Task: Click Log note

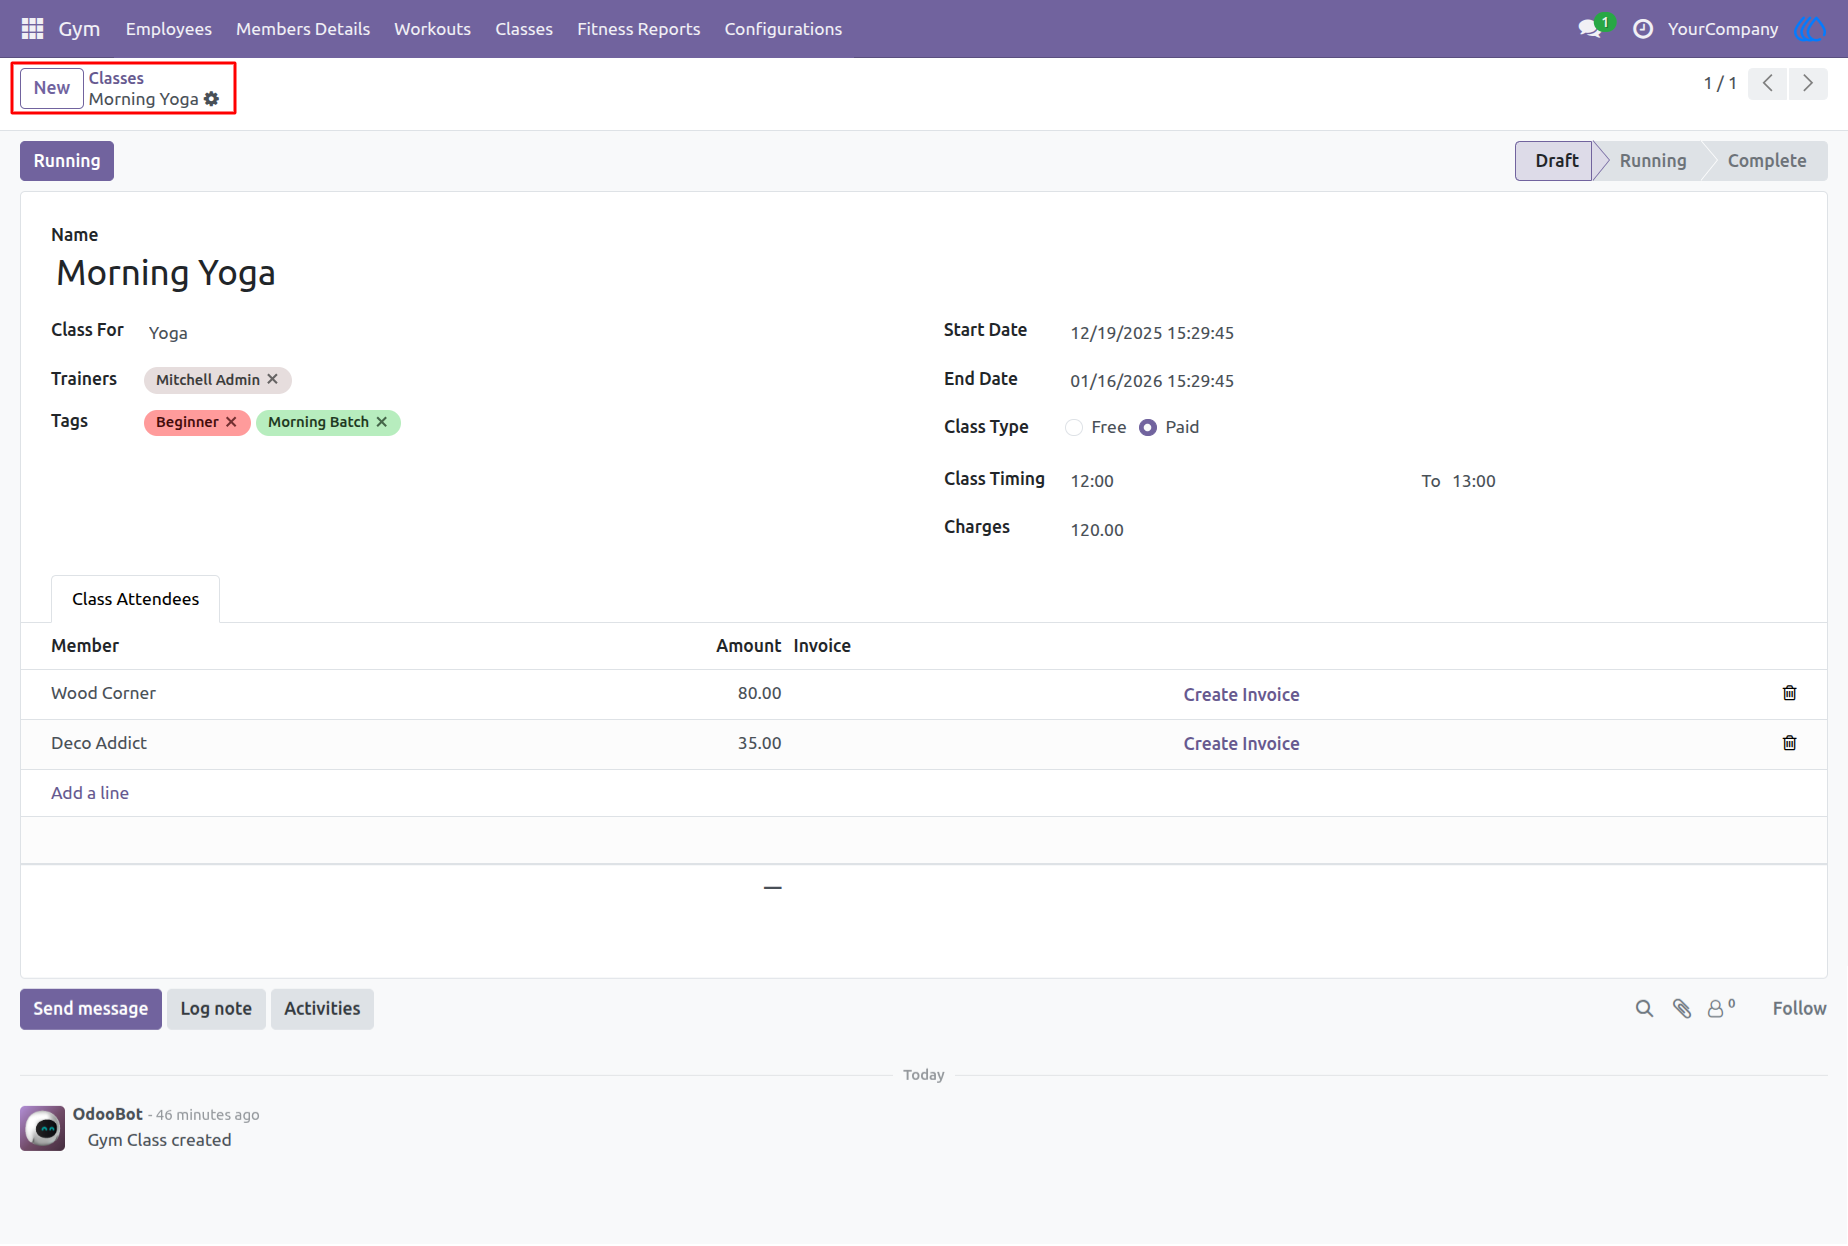Action: coord(216,1009)
